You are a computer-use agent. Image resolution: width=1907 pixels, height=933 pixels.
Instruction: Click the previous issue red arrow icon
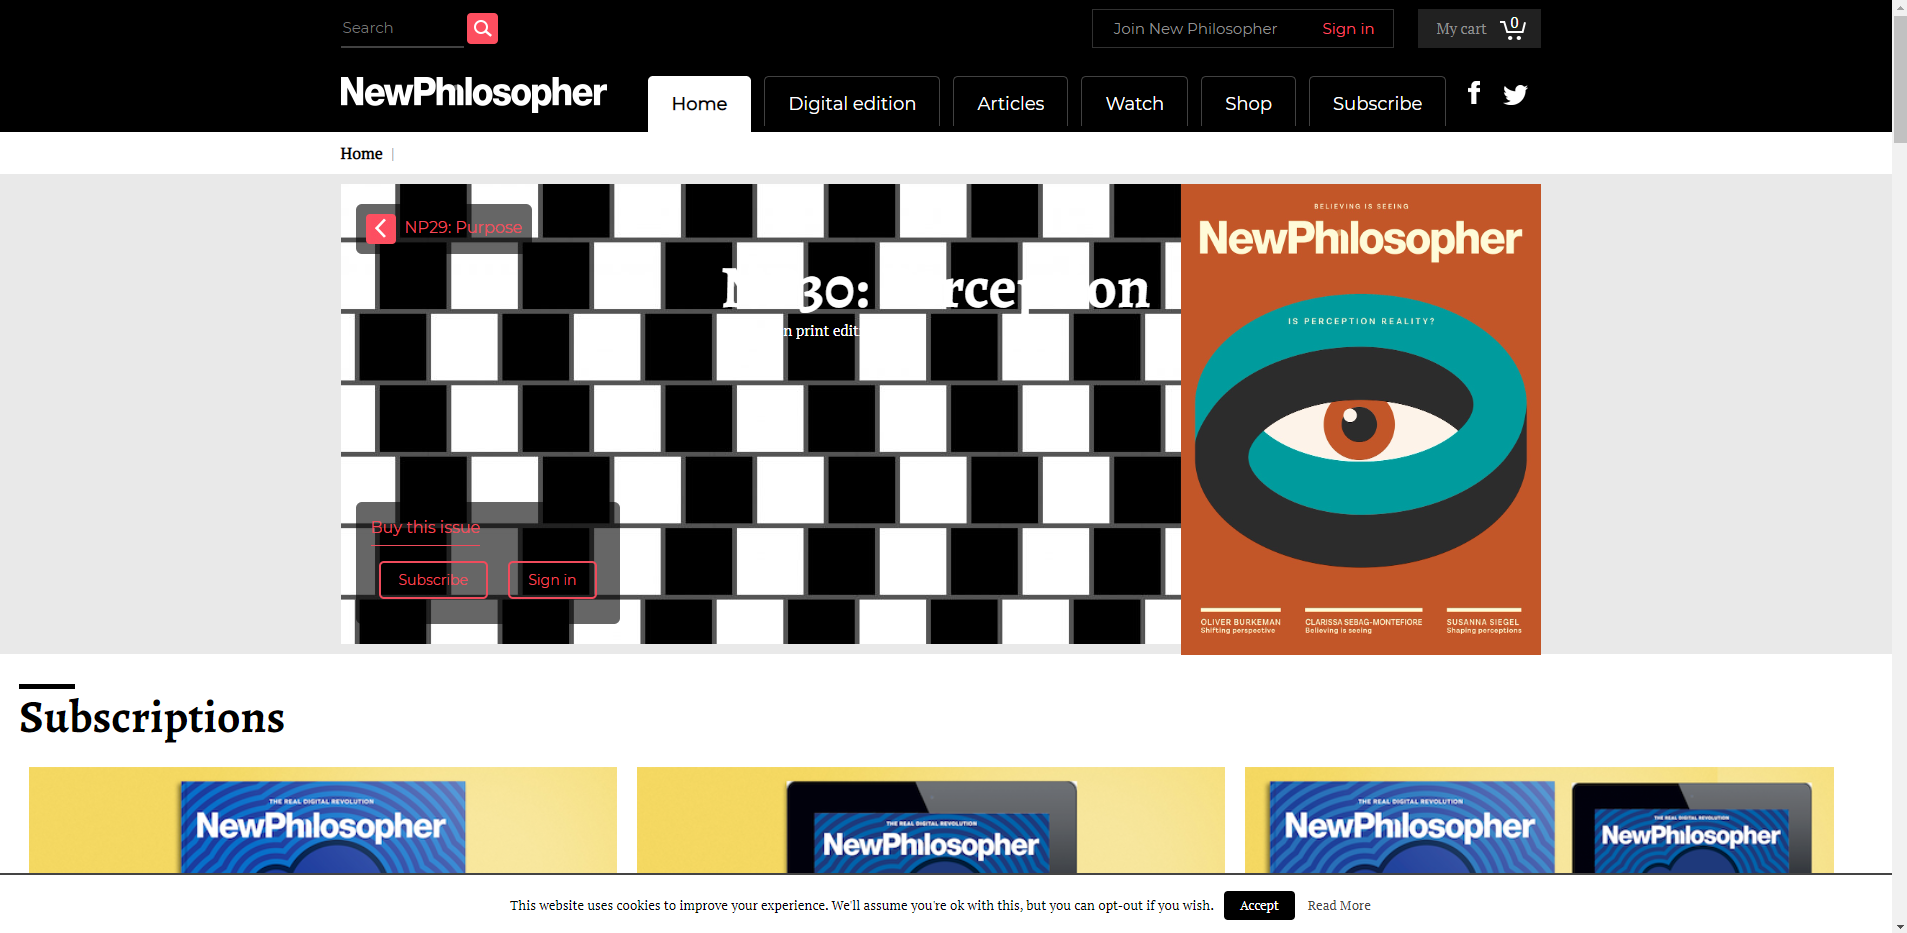click(x=380, y=228)
